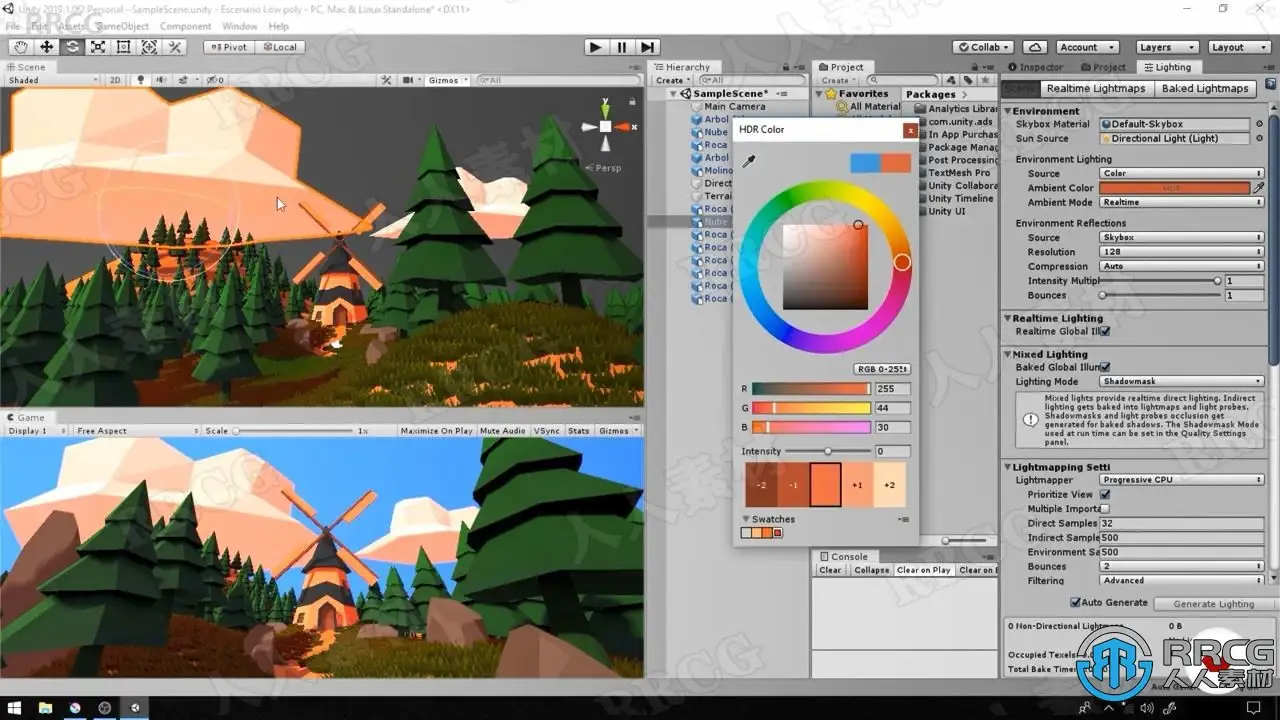Click the Pivot toggle button
This screenshot has width=1280, height=720.
(x=229, y=47)
